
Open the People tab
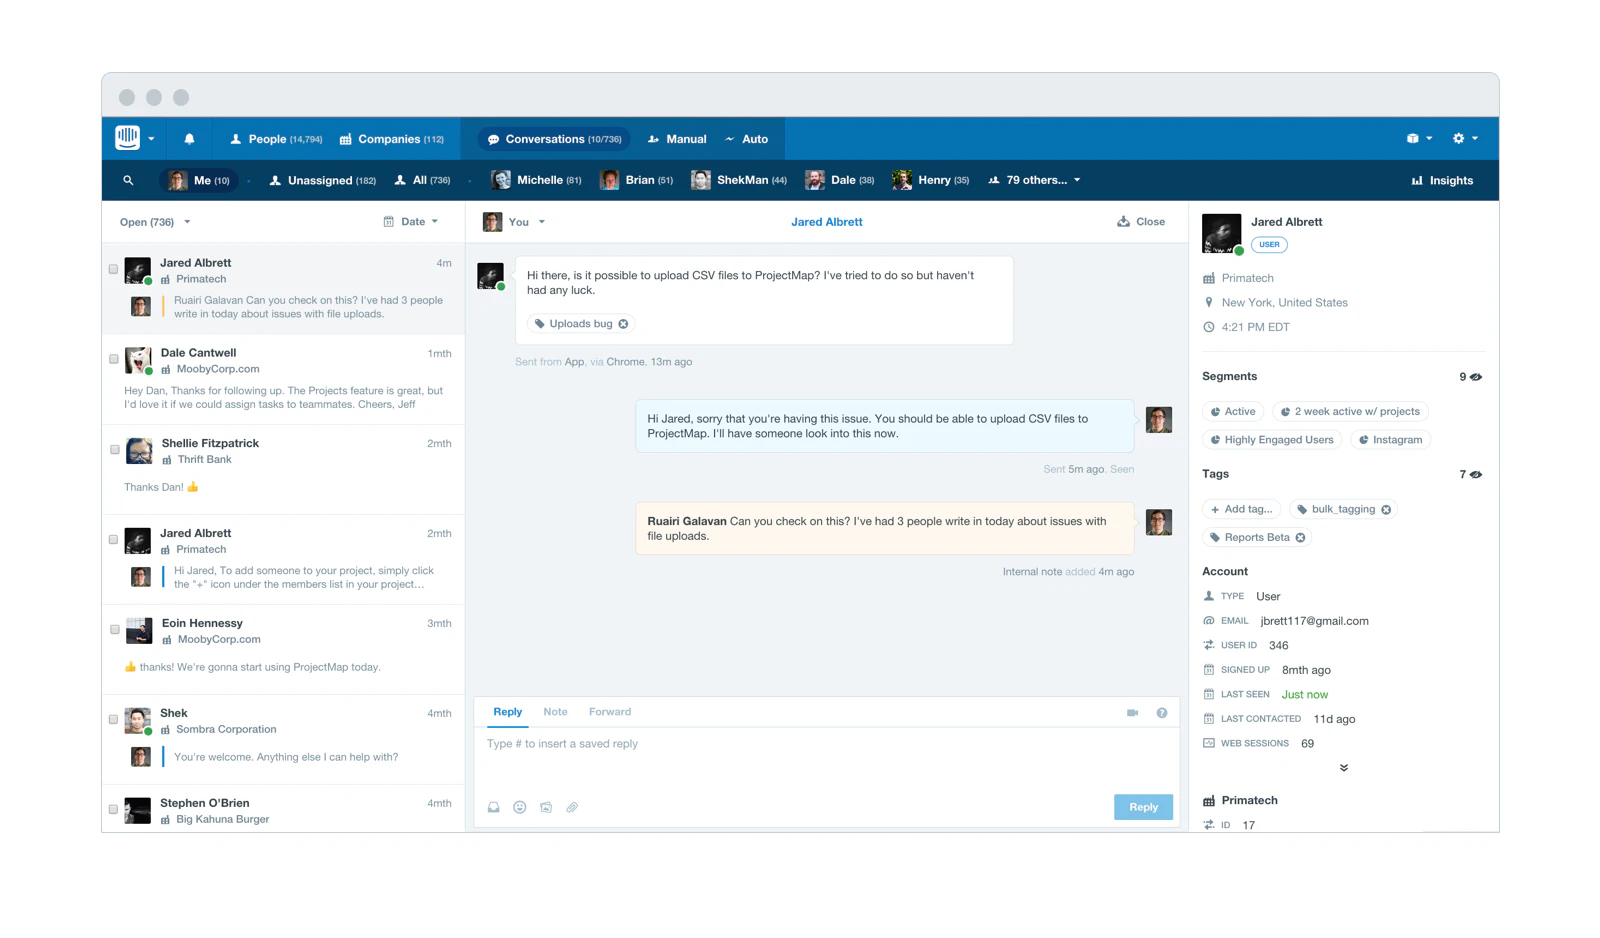(276, 139)
